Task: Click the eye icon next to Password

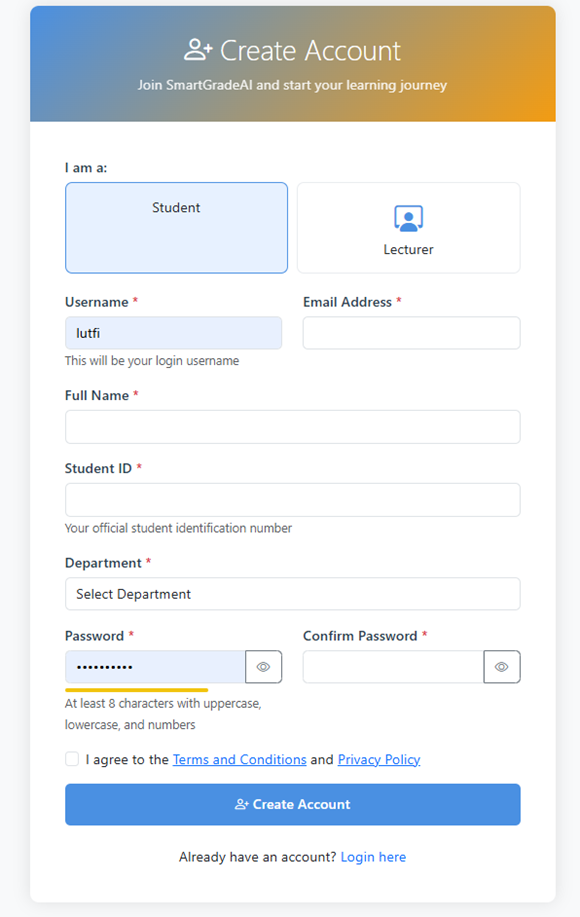Action: coord(263,666)
